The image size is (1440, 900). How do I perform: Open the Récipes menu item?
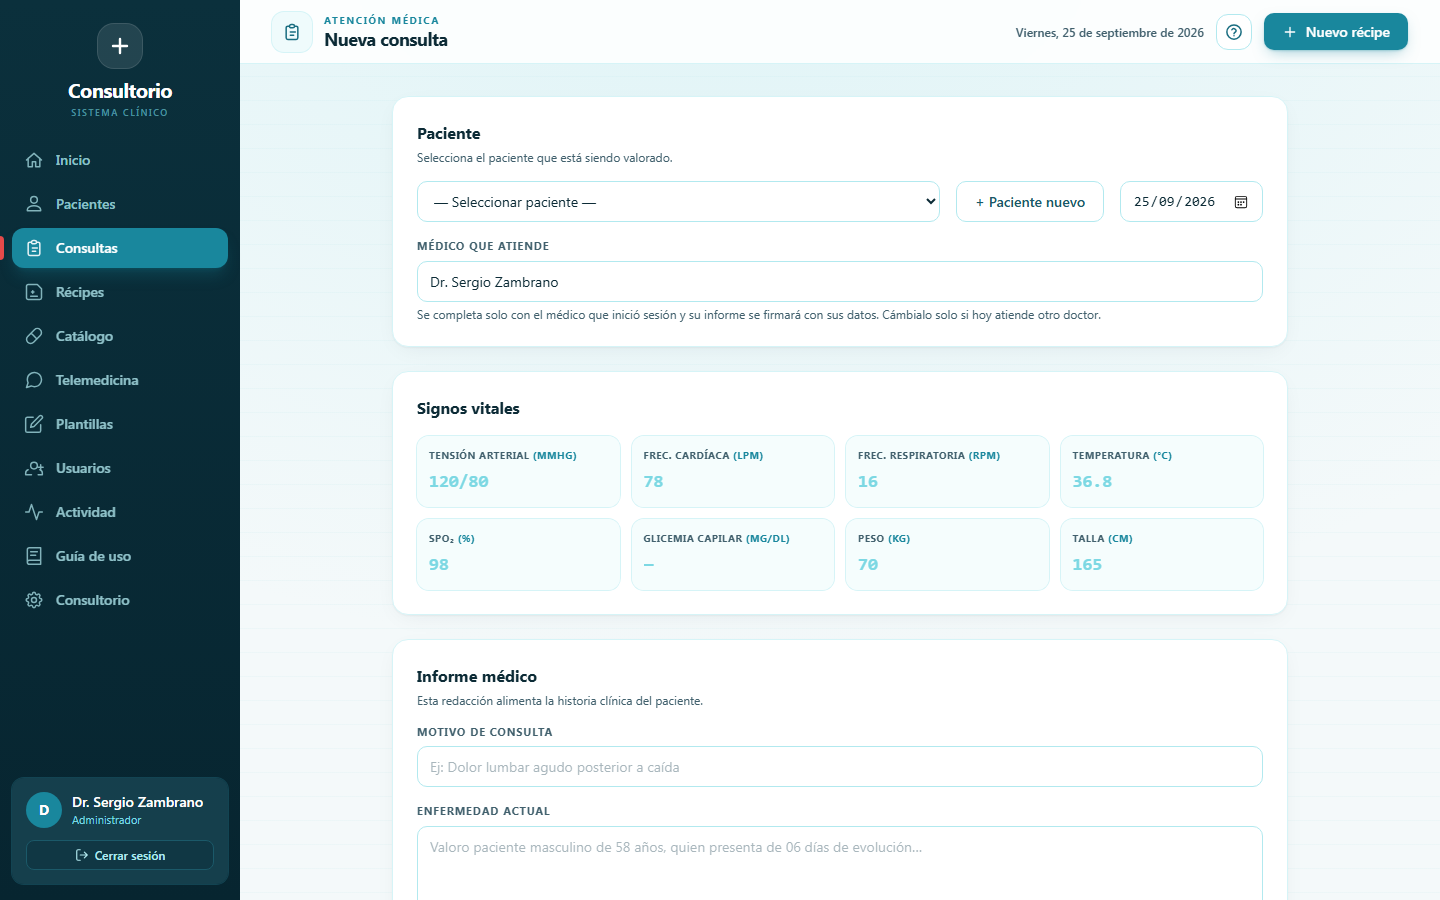[120, 292]
